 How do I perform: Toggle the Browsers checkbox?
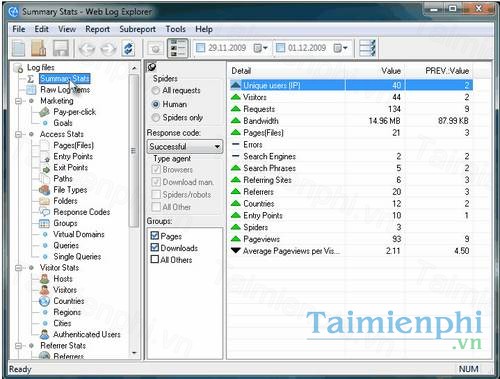pyautogui.click(x=156, y=170)
